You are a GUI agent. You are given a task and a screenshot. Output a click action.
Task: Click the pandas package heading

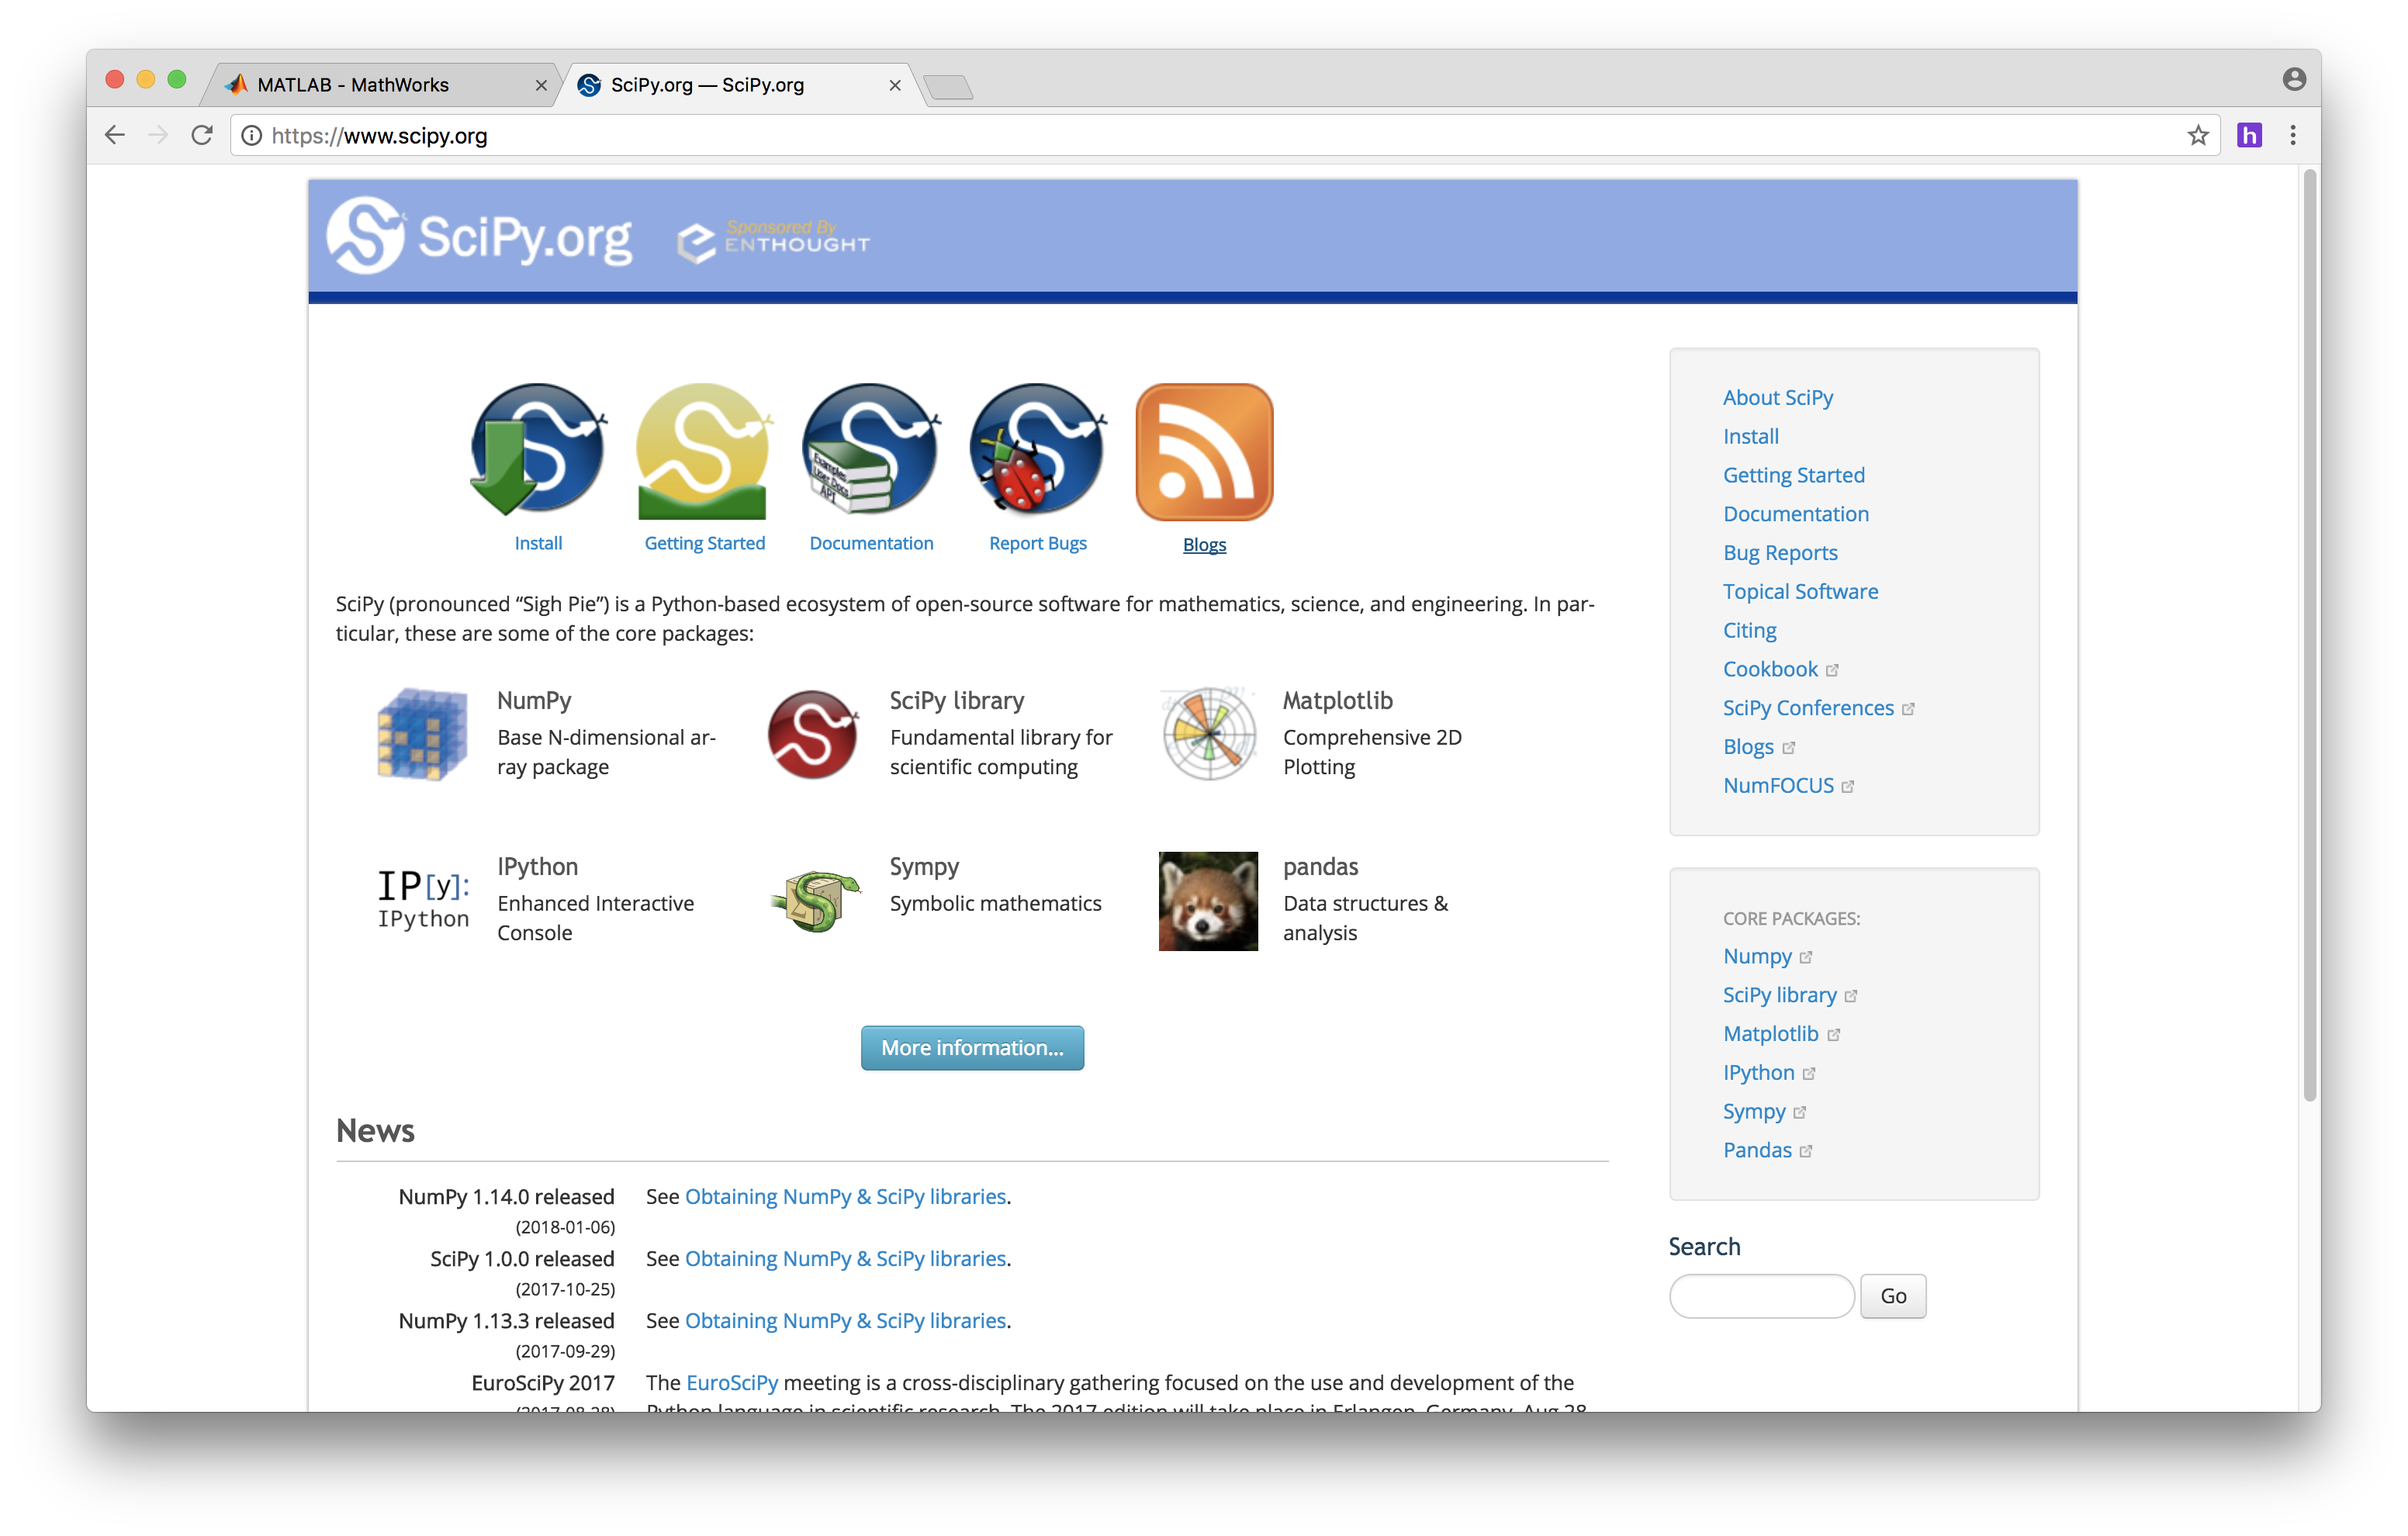[1320, 866]
